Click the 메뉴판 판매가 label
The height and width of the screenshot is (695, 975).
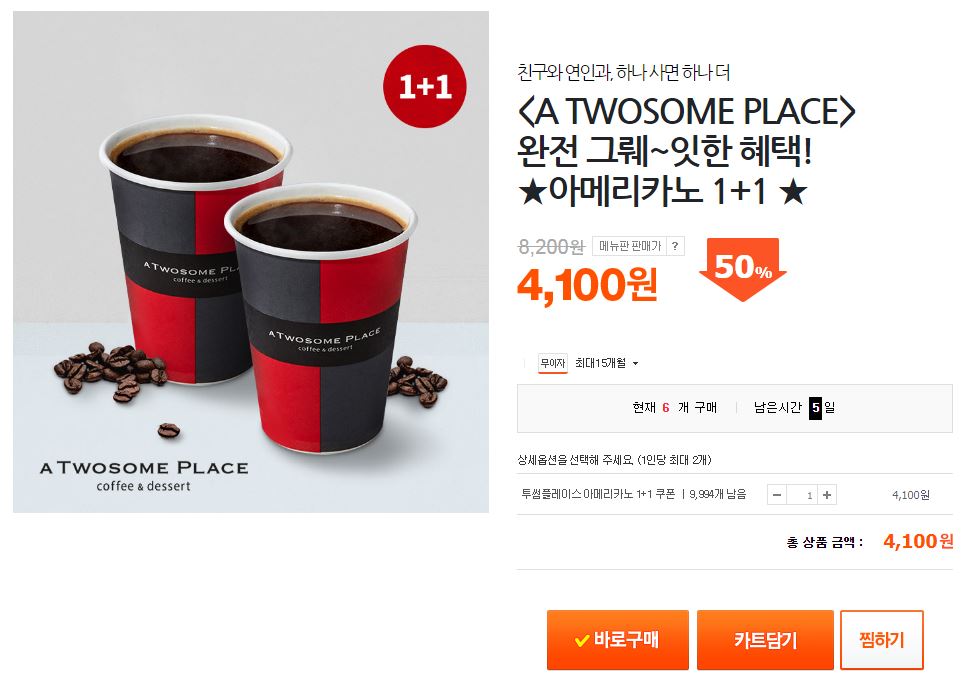pyautogui.click(x=629, y=246)
